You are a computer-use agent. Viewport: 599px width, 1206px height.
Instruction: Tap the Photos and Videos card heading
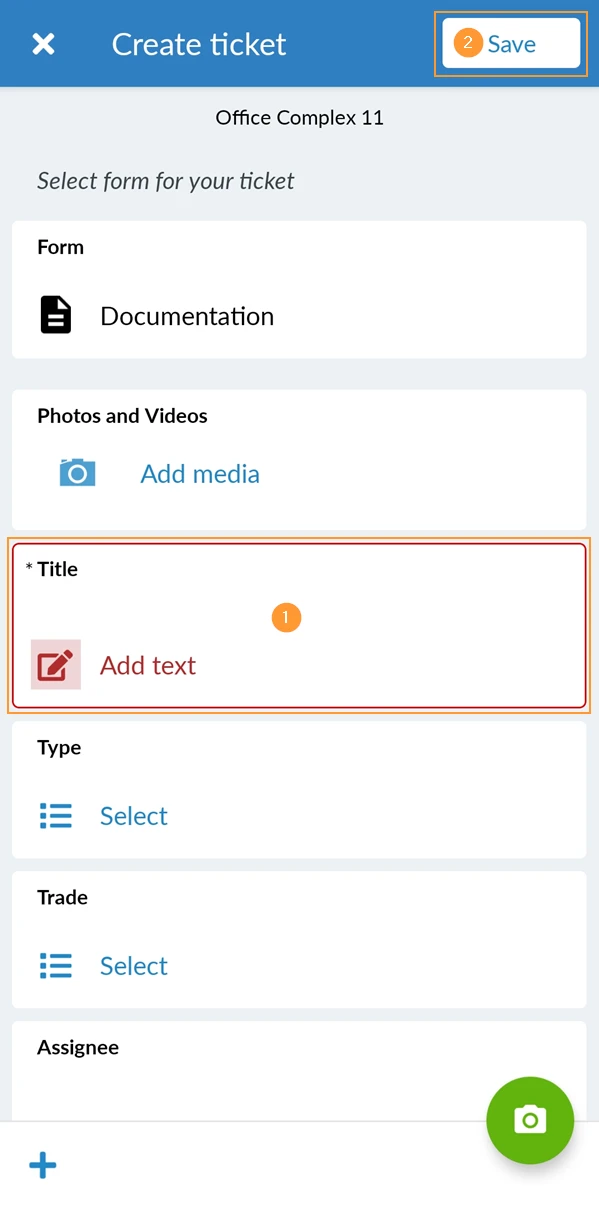[122, 416]
